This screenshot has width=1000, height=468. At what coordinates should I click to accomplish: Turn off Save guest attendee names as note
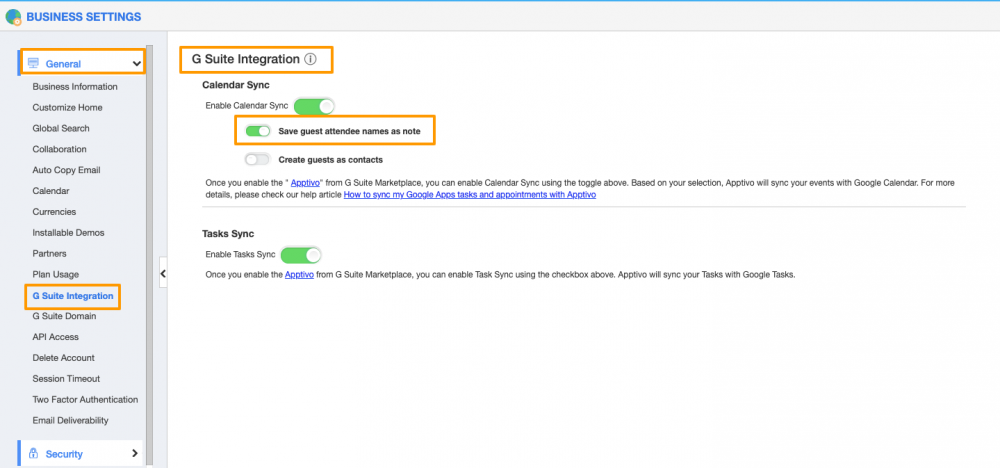pos(258,131)
